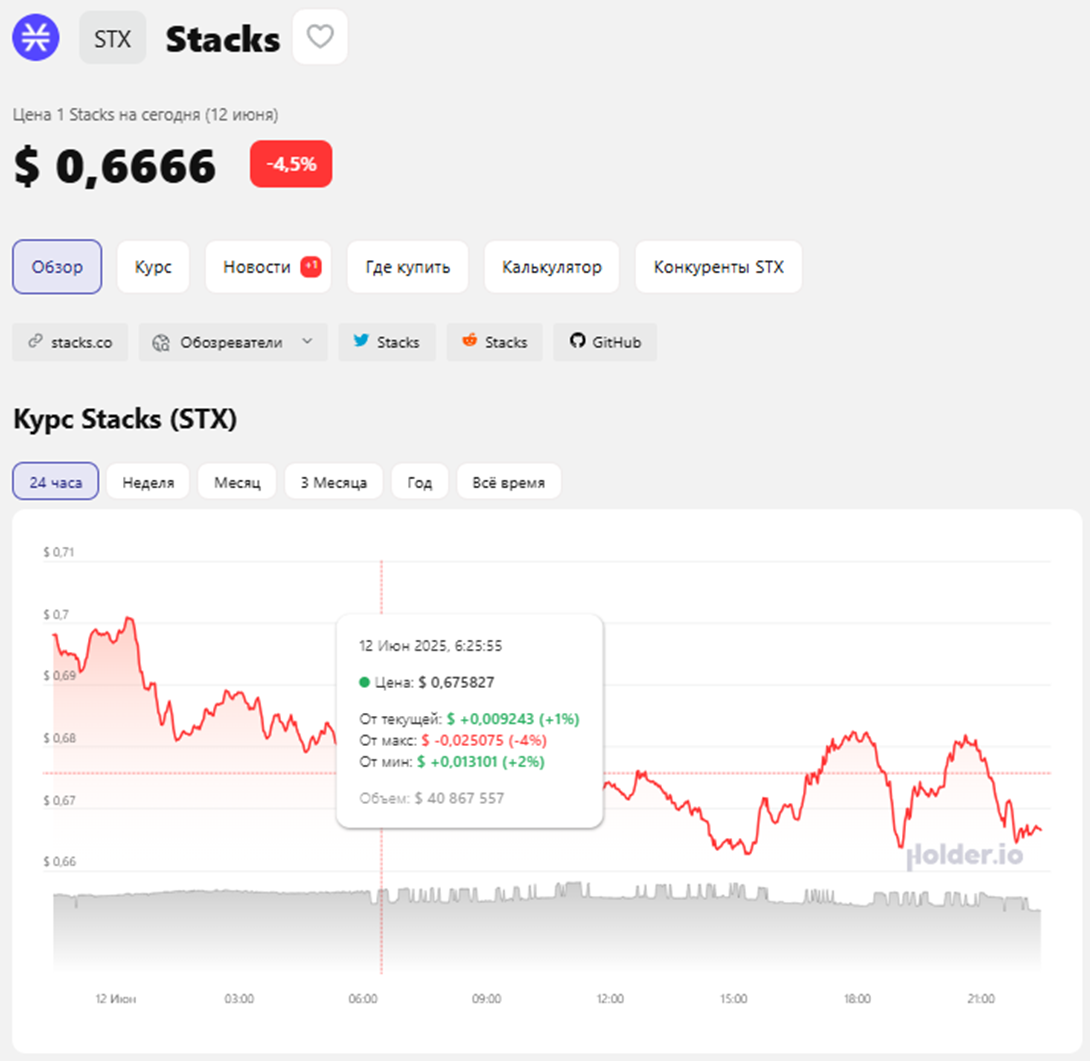Viewport: 1090px width, 1061px height.
Task: Click the price chart peak near $ 0,7
Action: click(x=129, y=619)
